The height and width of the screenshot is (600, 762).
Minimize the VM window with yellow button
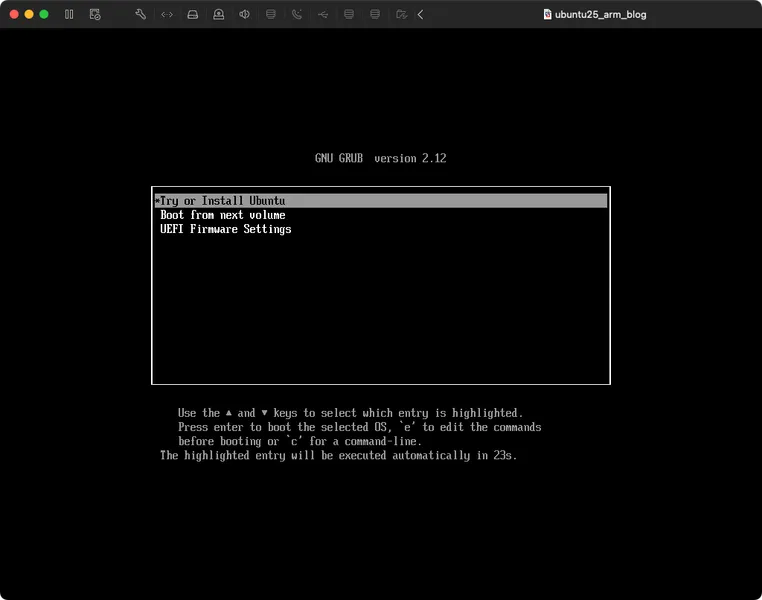click(x=29, y=15)
